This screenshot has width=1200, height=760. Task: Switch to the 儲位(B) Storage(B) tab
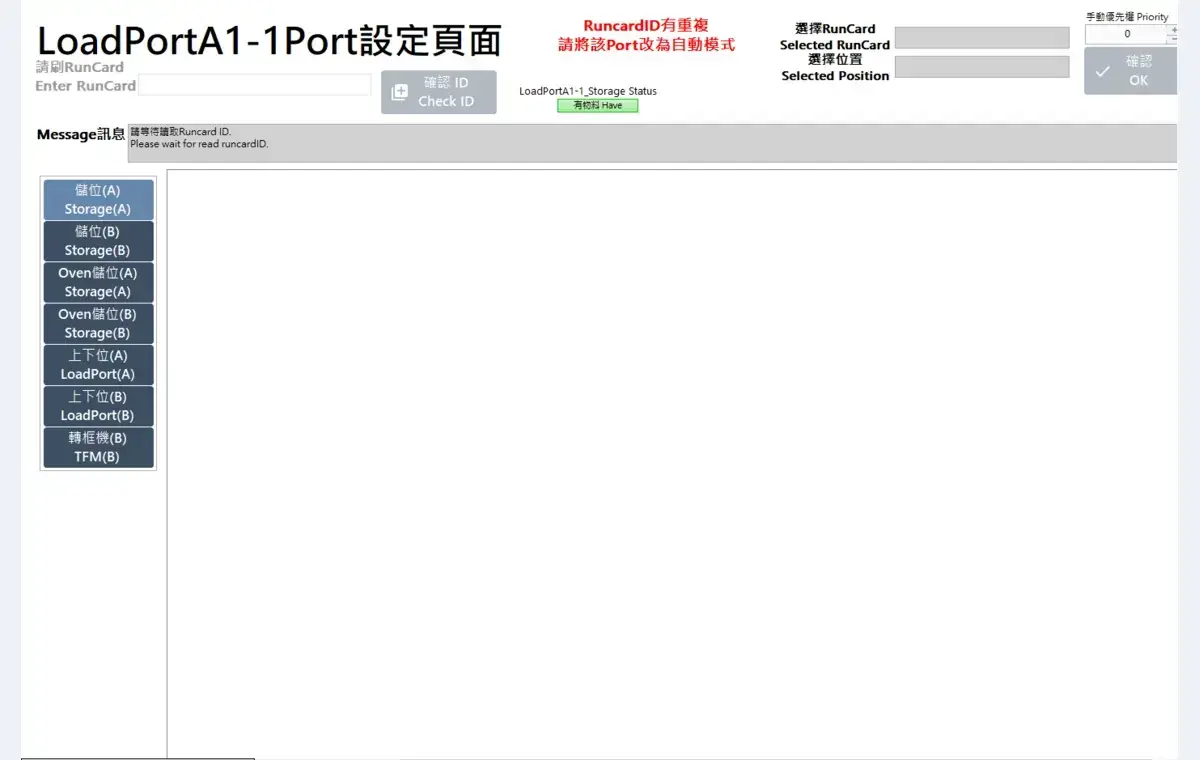point(98,241)
